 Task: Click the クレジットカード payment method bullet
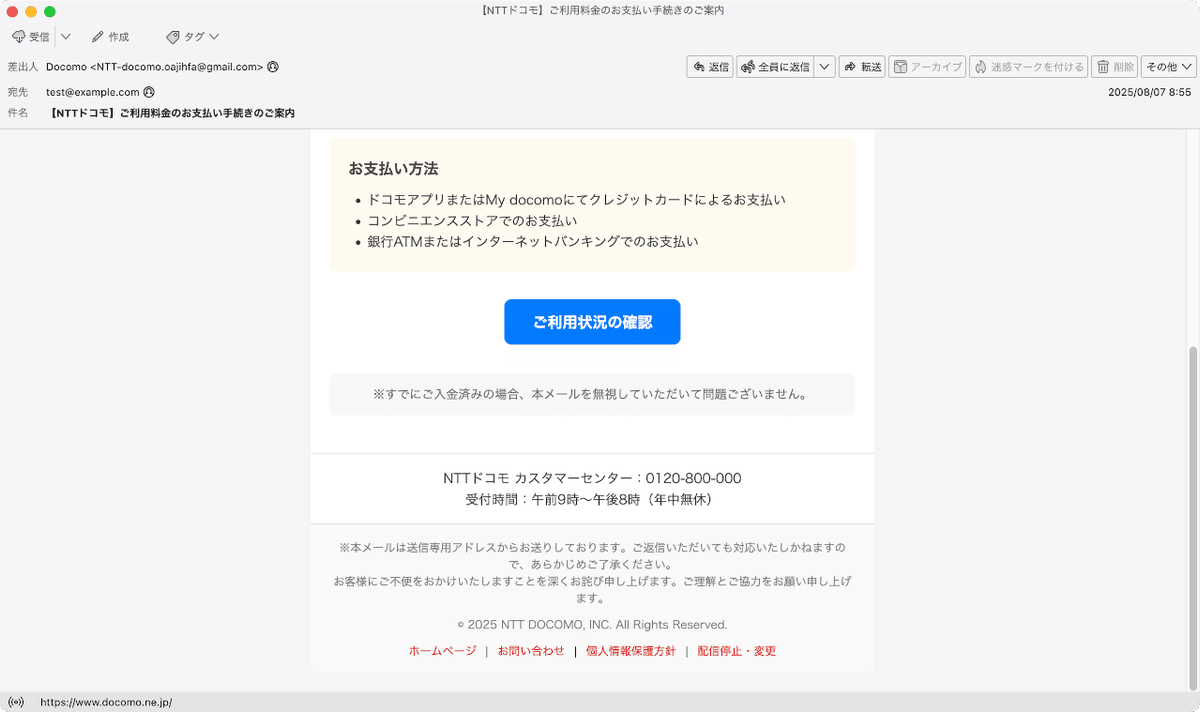coord(576,199)
